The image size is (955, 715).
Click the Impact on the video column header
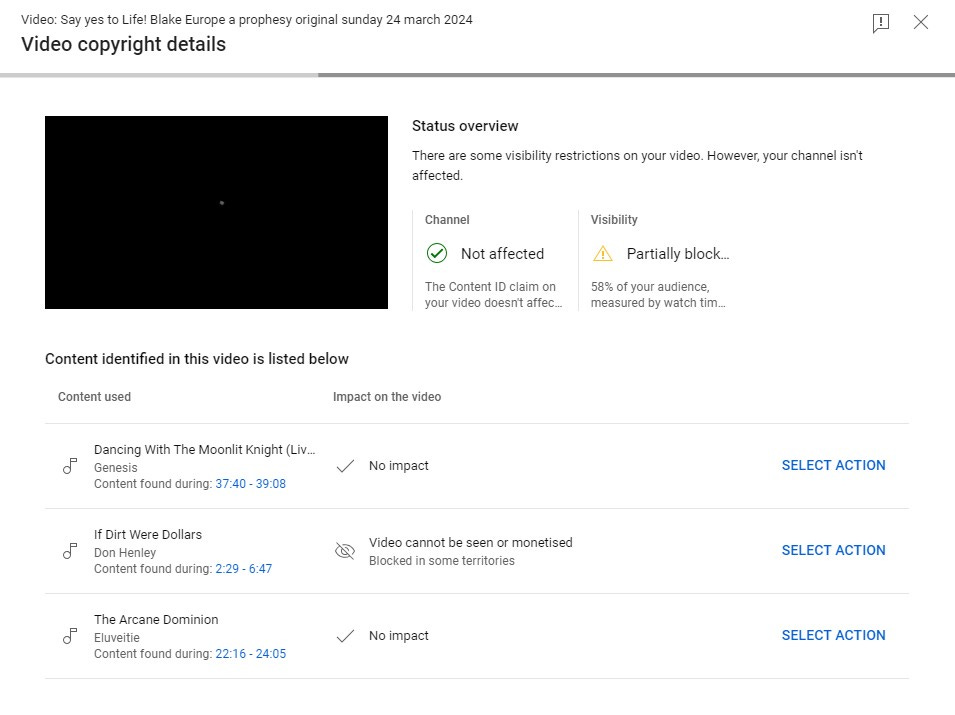387,397
